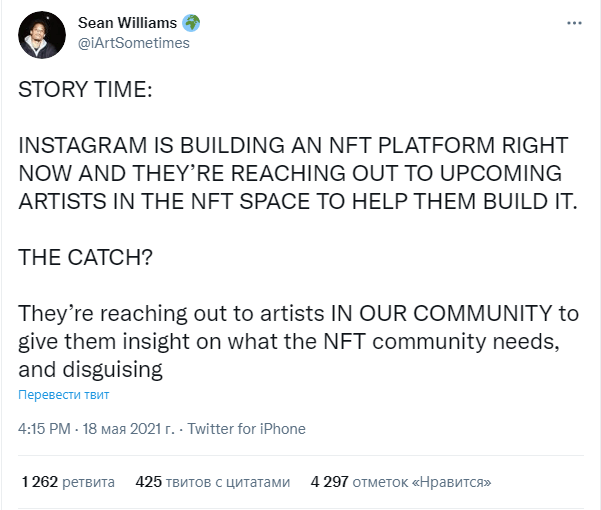Open the ретвита retweets list label
This screenshot has width=601, height=510.
coord(89,482)
